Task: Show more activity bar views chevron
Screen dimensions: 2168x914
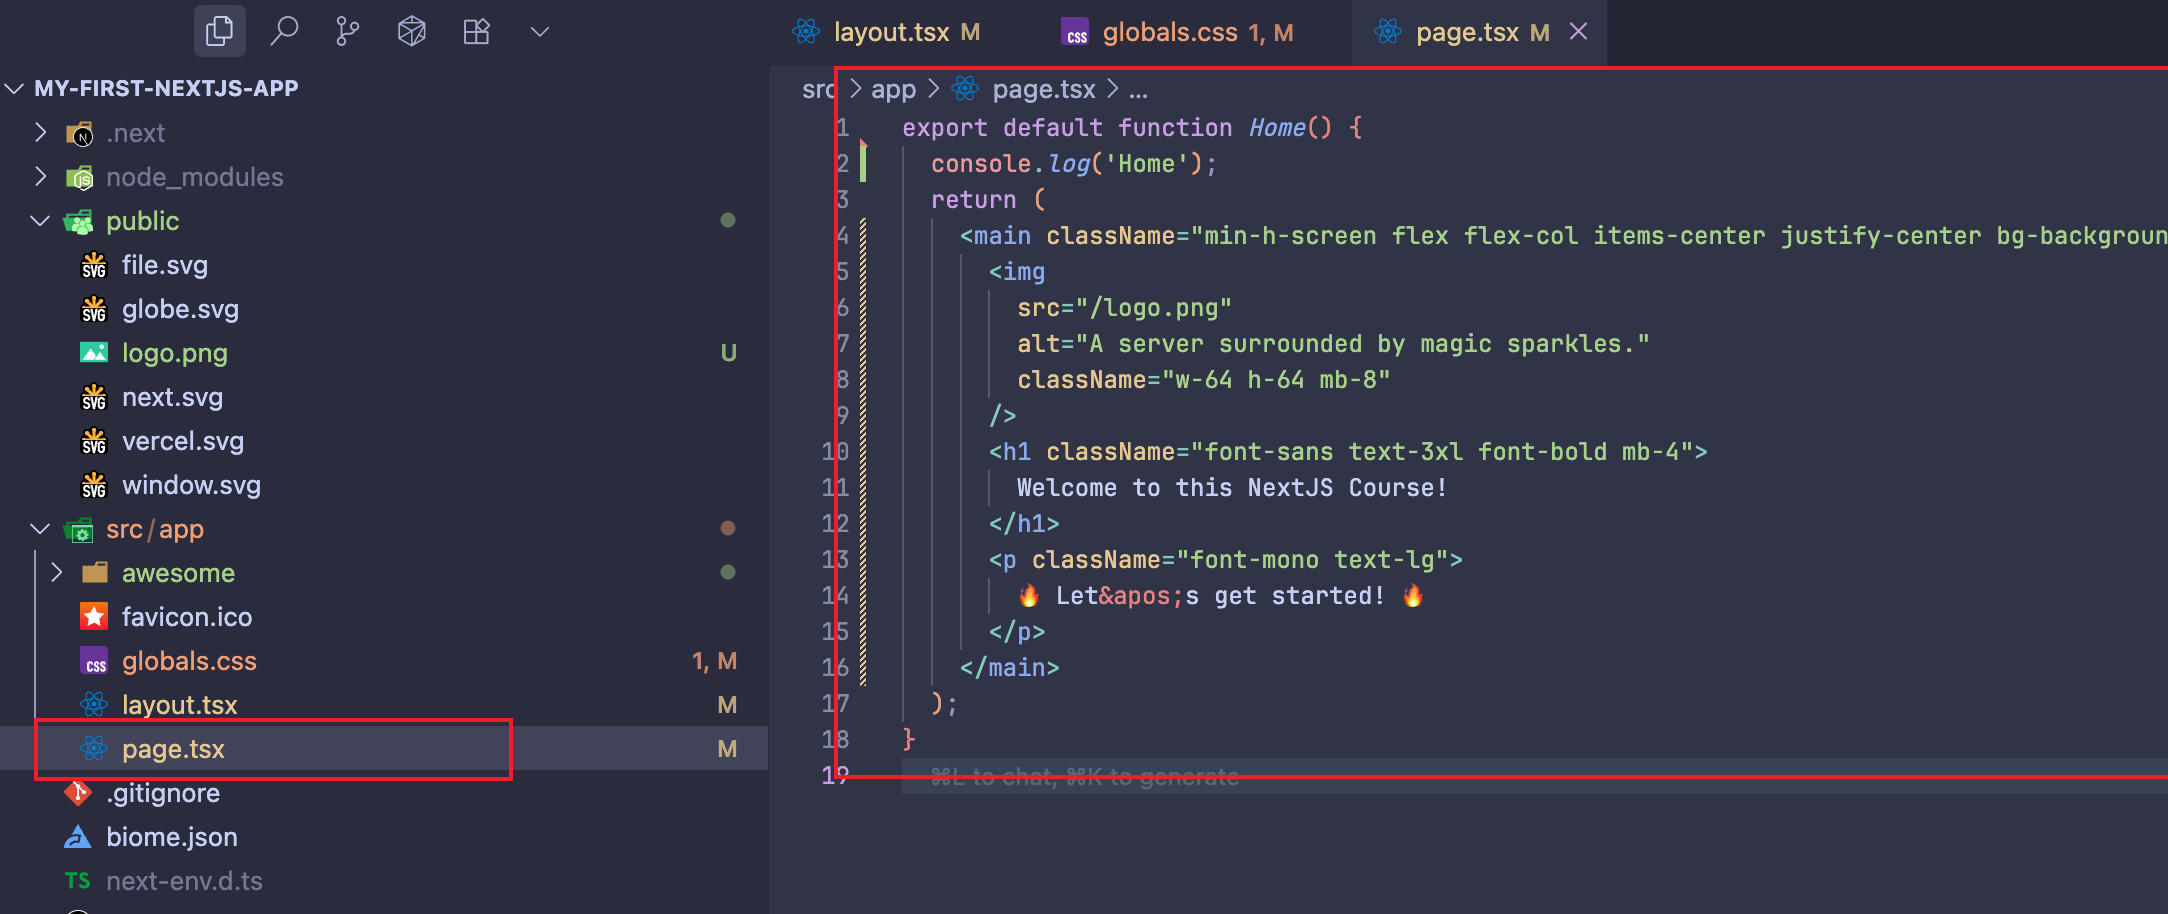Action: click(x=540, y=32)
